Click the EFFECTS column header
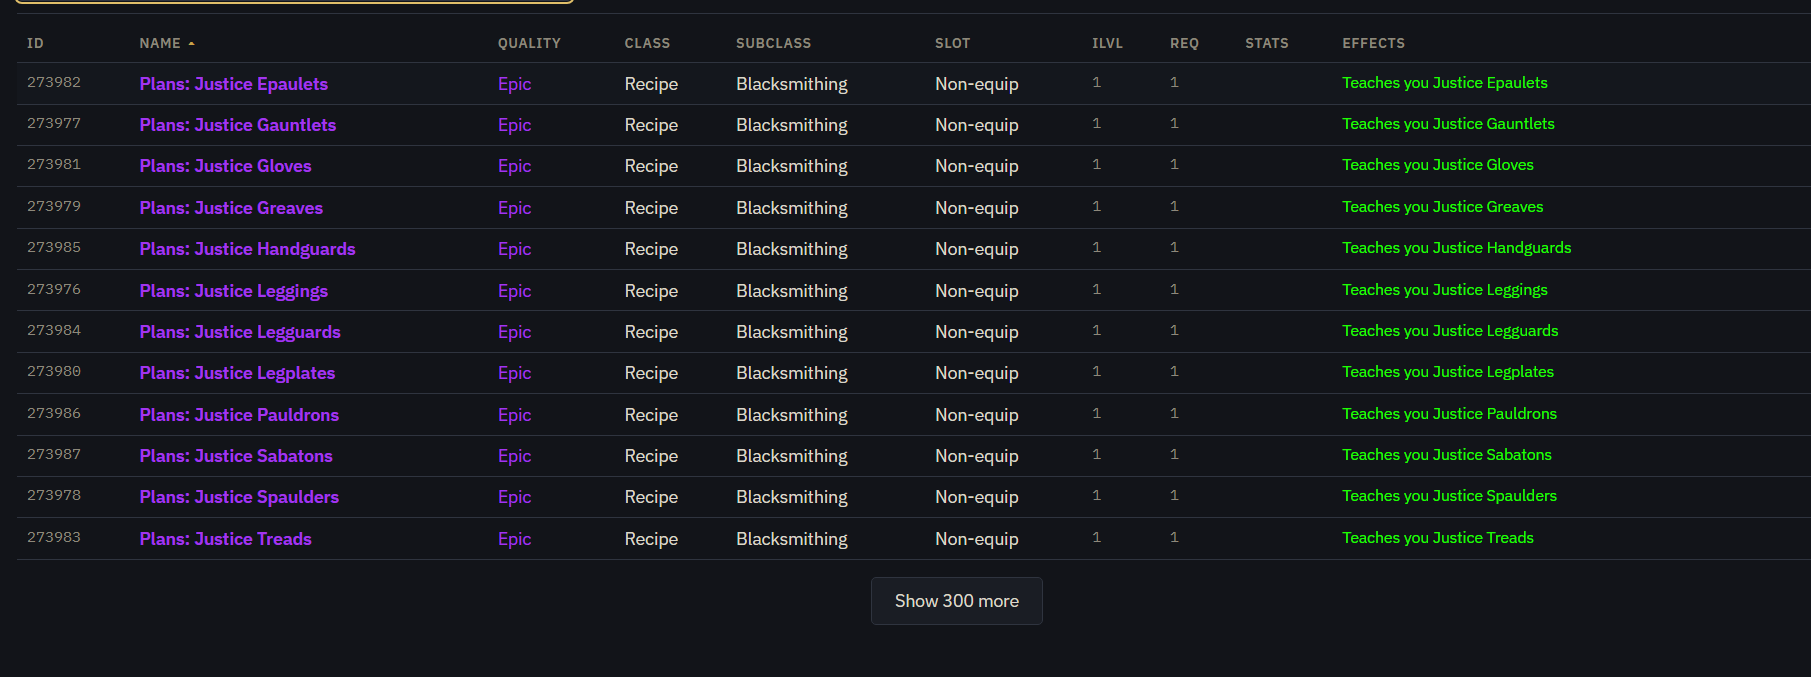Screen dimensions: 1811x677 [1373, 43]
